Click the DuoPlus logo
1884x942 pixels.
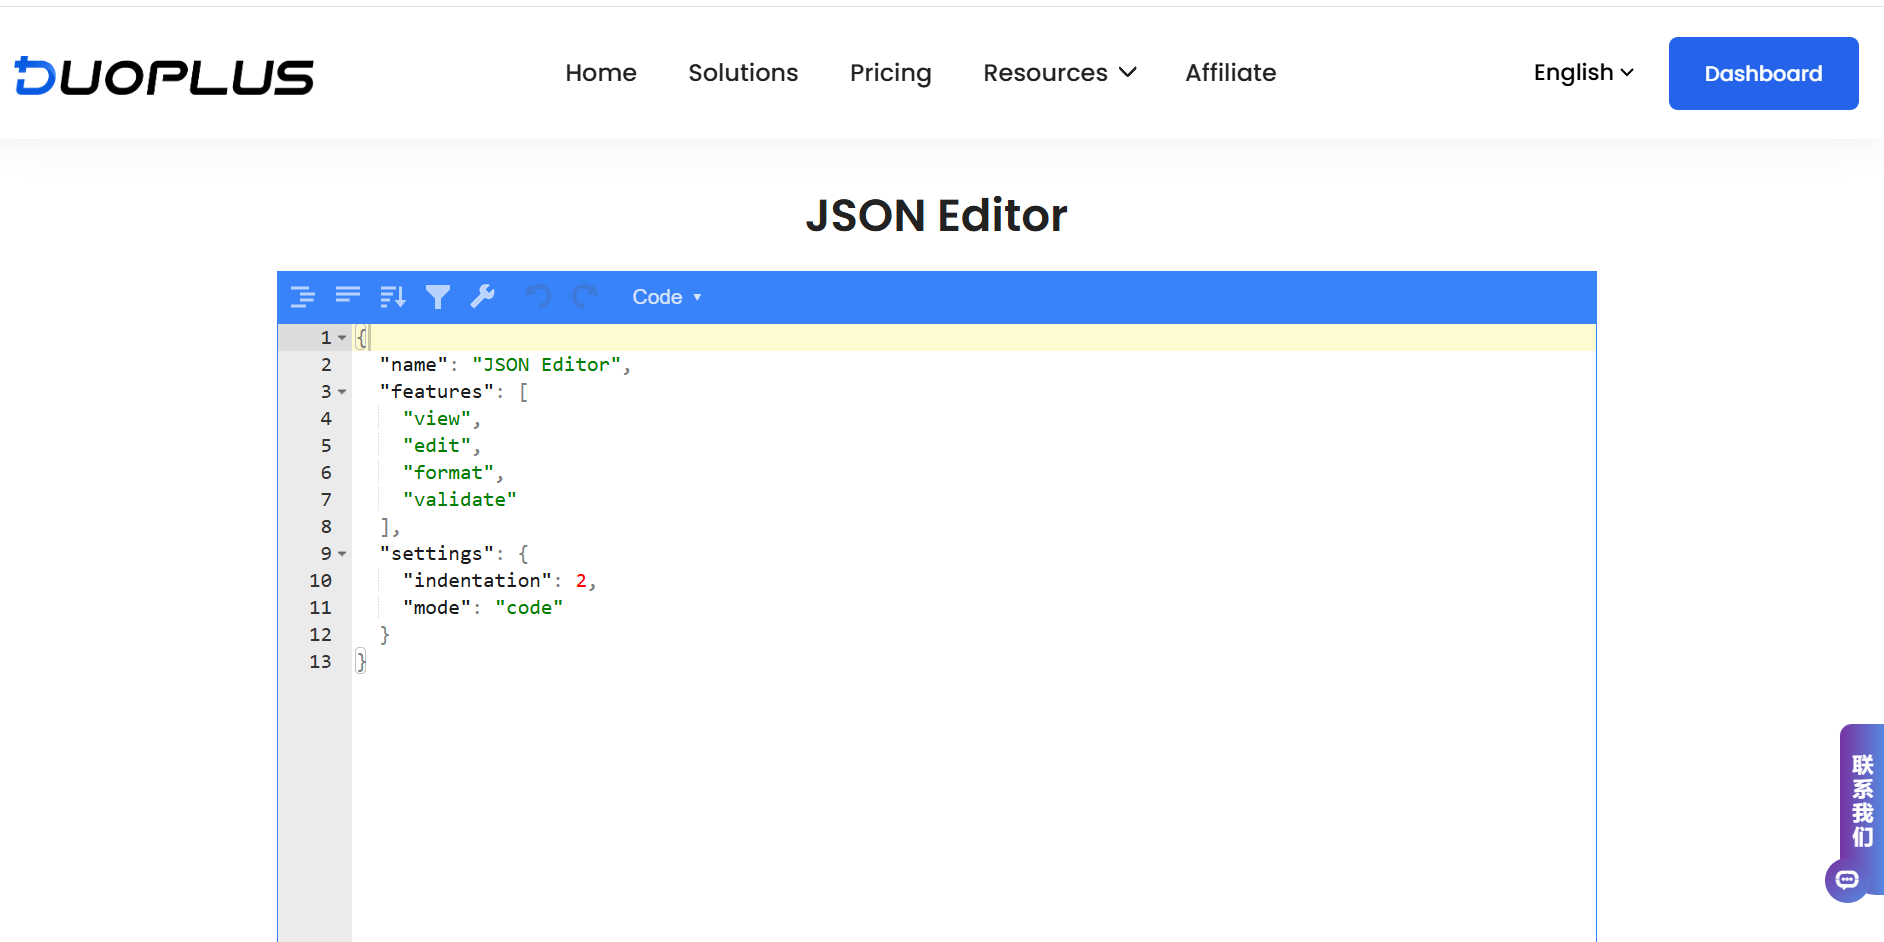coord(164,76)
